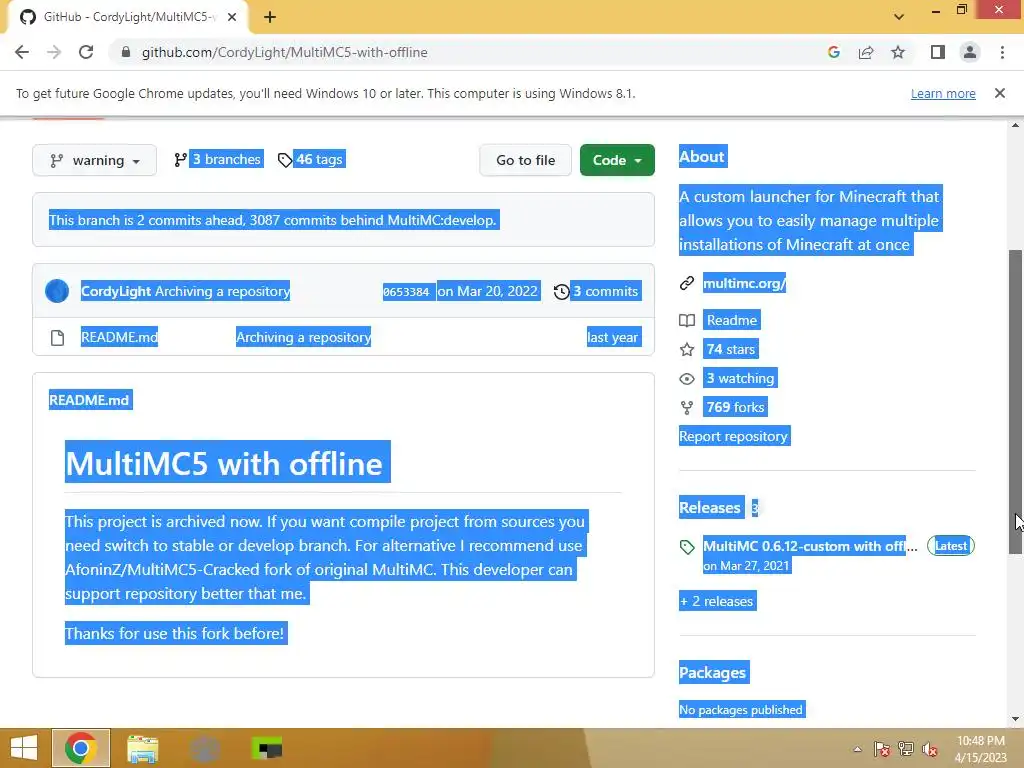Dismiss the Chrome updates notification bar
Screen dimensions: 1024x768
coord(1000,93)
